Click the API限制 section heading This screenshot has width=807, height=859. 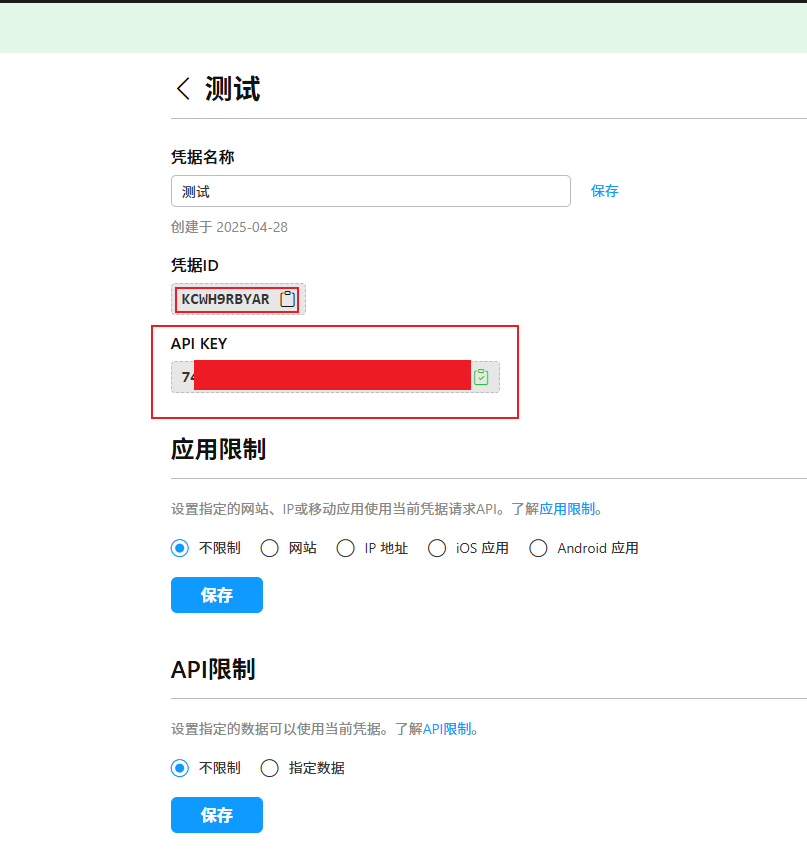click(213, 669)
